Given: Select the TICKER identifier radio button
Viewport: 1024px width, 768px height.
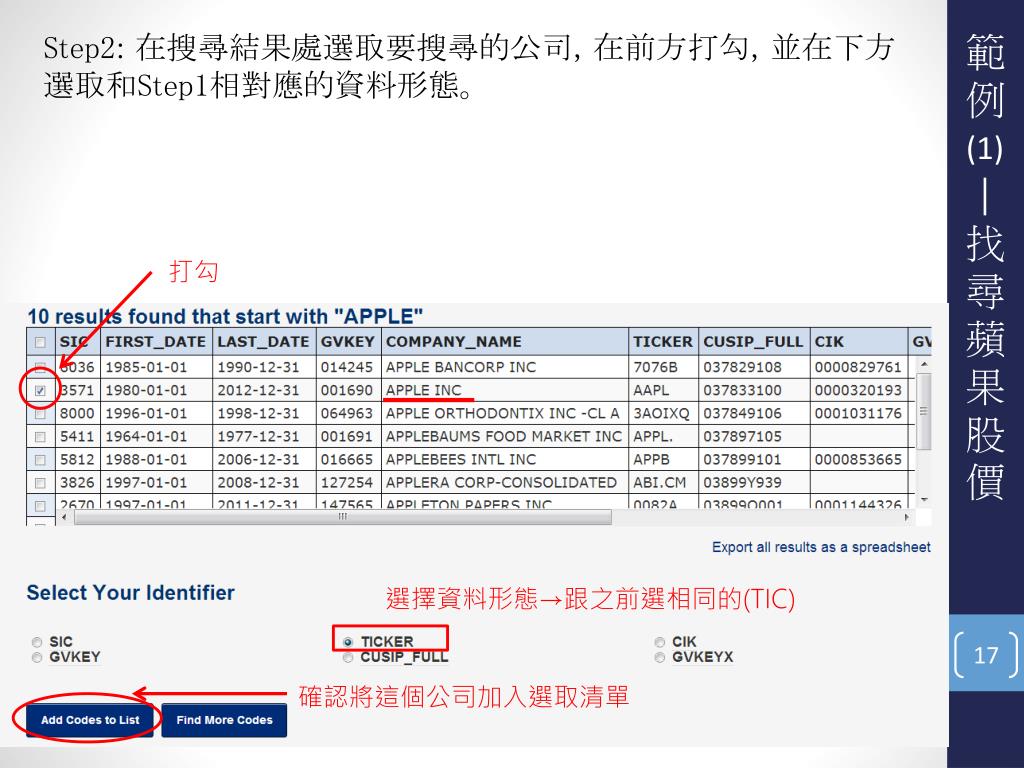Looking at the screenshot, I should tap(348, 642).
